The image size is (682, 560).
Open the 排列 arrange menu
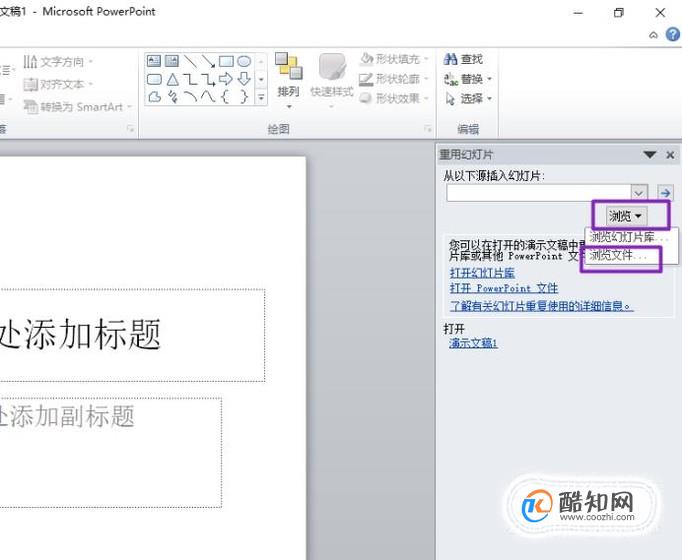288,80
